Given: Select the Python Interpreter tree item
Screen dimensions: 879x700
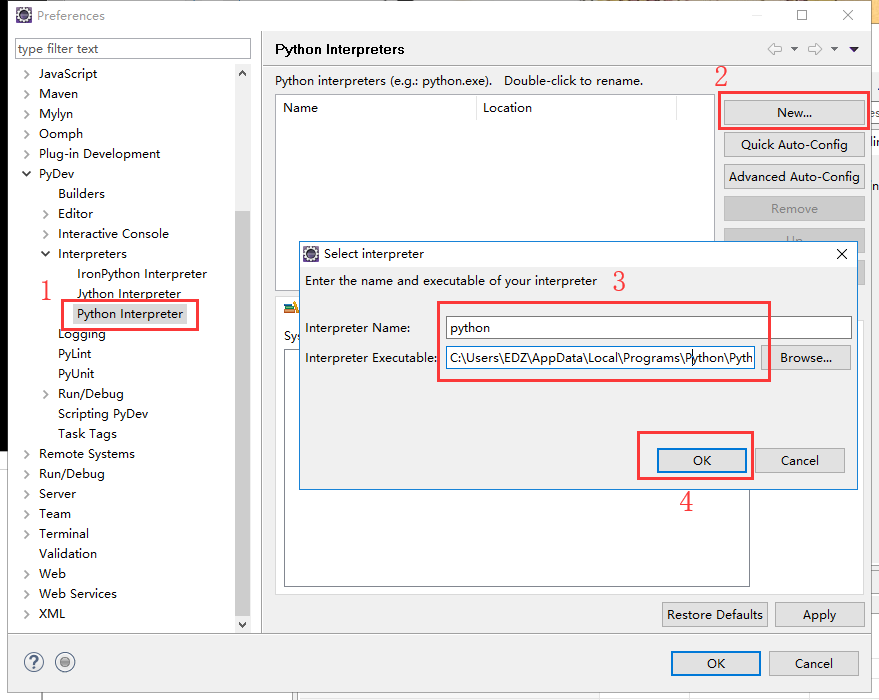Looking at the screenshot, I should [129, 314].
